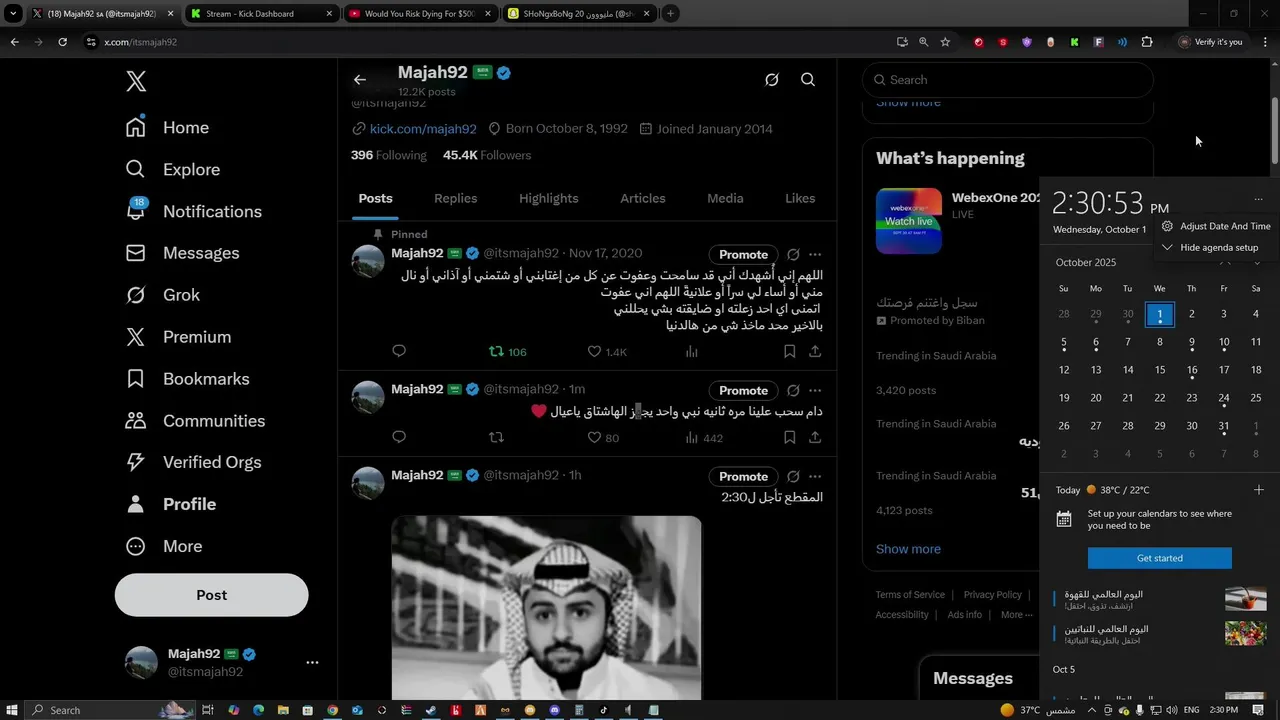
Task: Open the WebexOne Watch live thumbnail
Action: (909, 221)
